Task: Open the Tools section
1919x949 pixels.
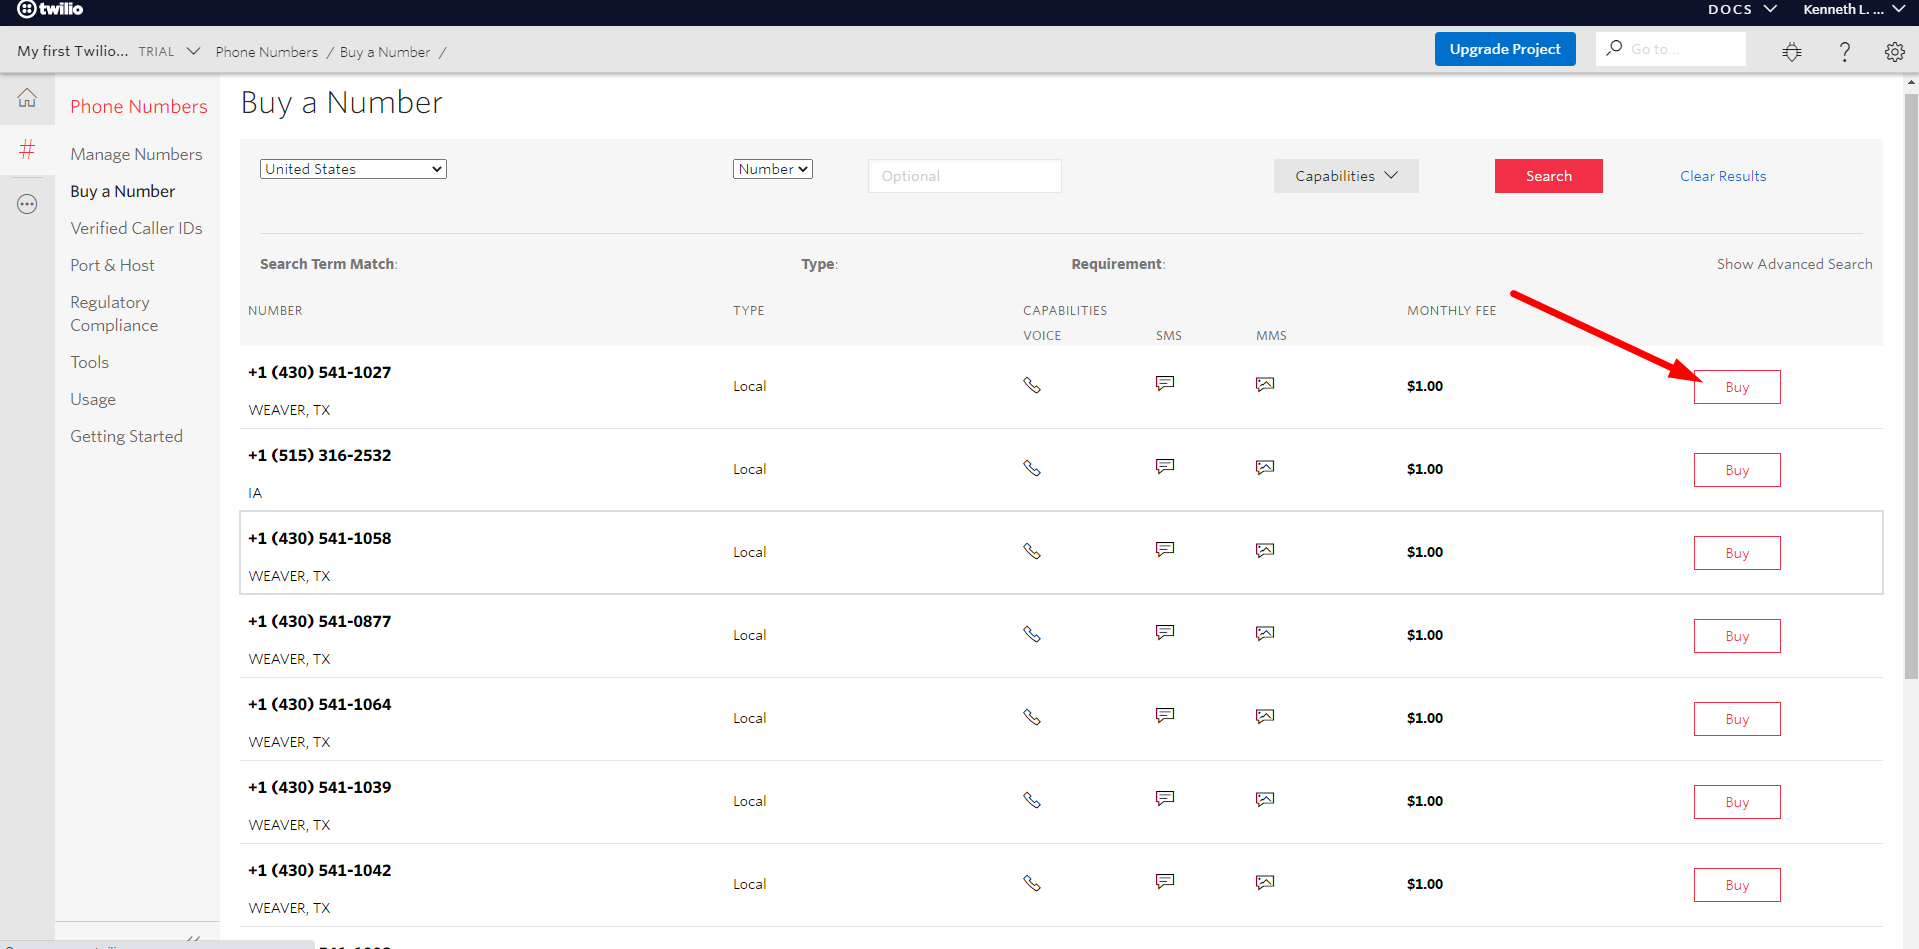Action: point(89,362)
